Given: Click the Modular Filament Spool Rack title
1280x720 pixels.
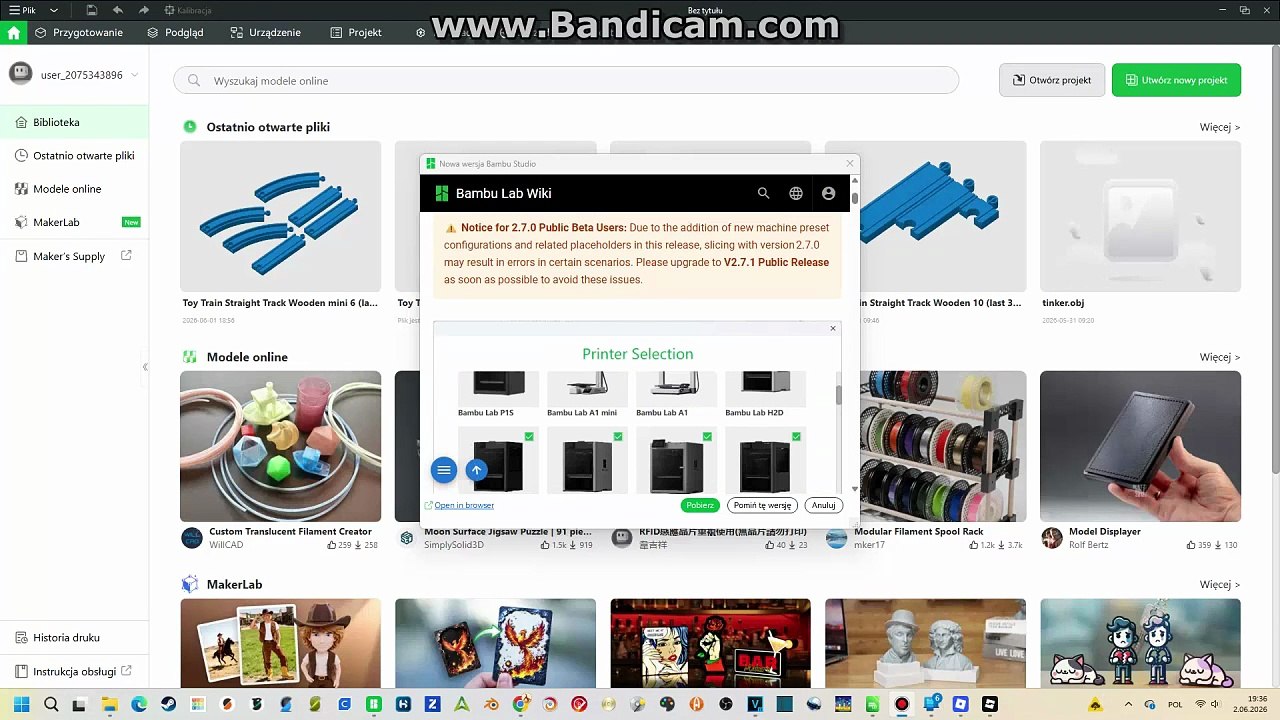Looking at the screenshot, I should tap(919, 532).
